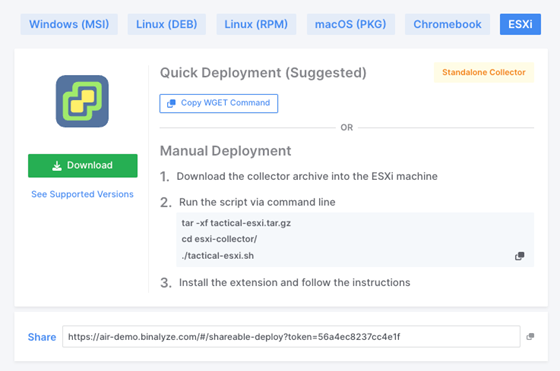Select the Linux (DEB) tab

166,24
